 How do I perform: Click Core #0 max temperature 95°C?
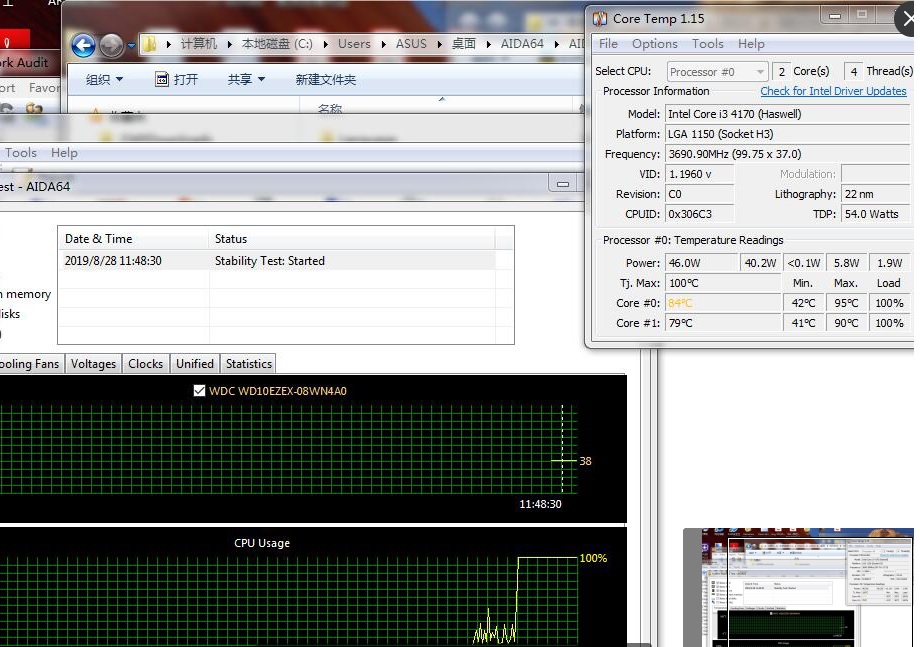coord(846,303)
